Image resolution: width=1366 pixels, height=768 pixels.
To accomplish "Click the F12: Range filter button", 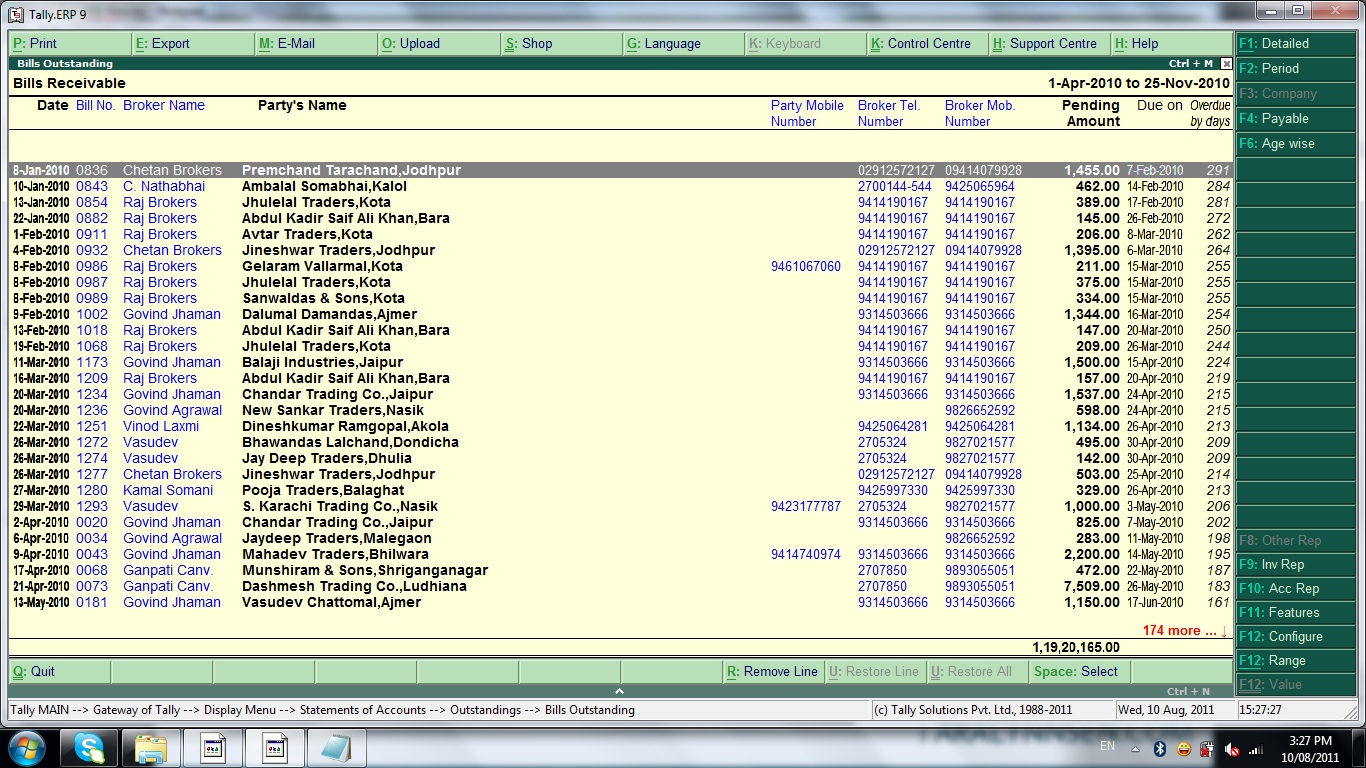I will tap(1296, 661).
